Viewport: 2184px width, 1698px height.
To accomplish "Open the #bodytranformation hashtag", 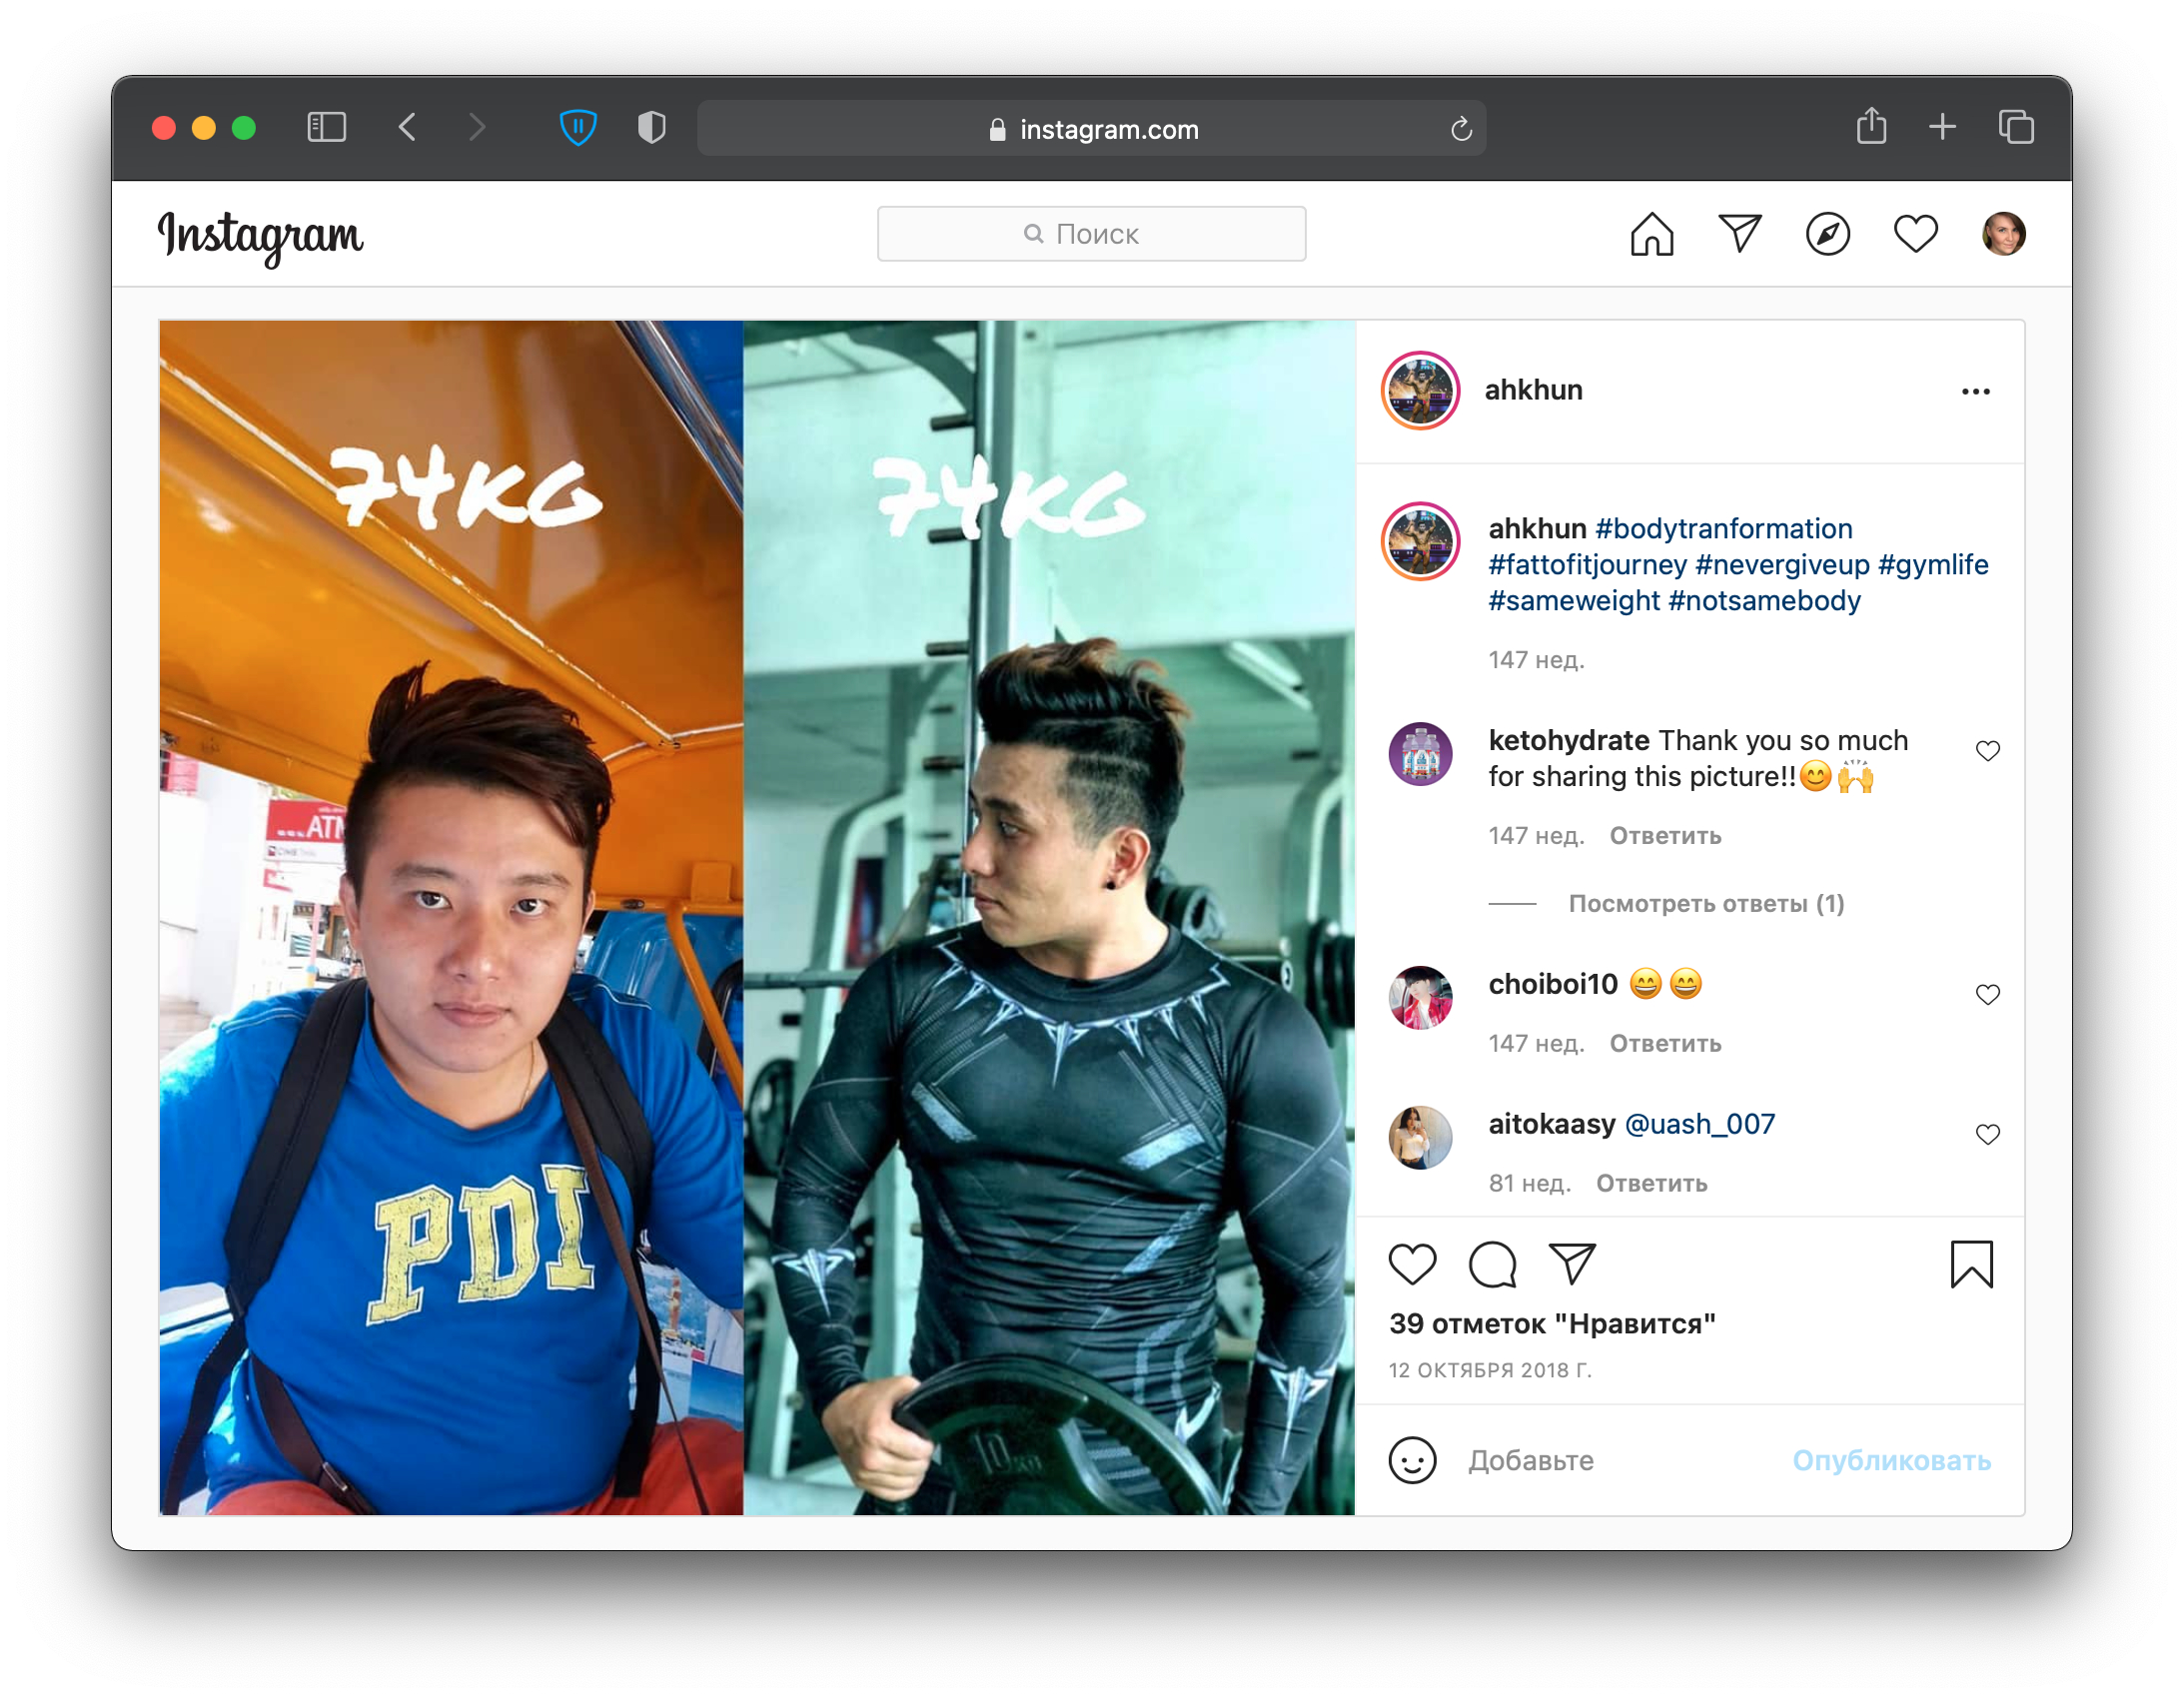I will coord(1724,529).
